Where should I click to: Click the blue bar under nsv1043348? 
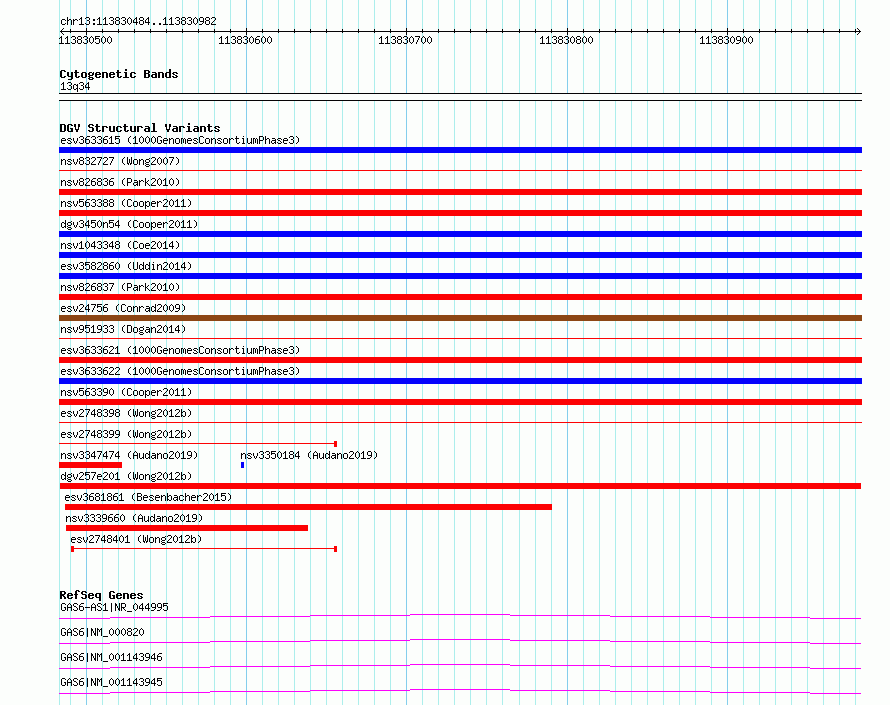click(460, 255)
